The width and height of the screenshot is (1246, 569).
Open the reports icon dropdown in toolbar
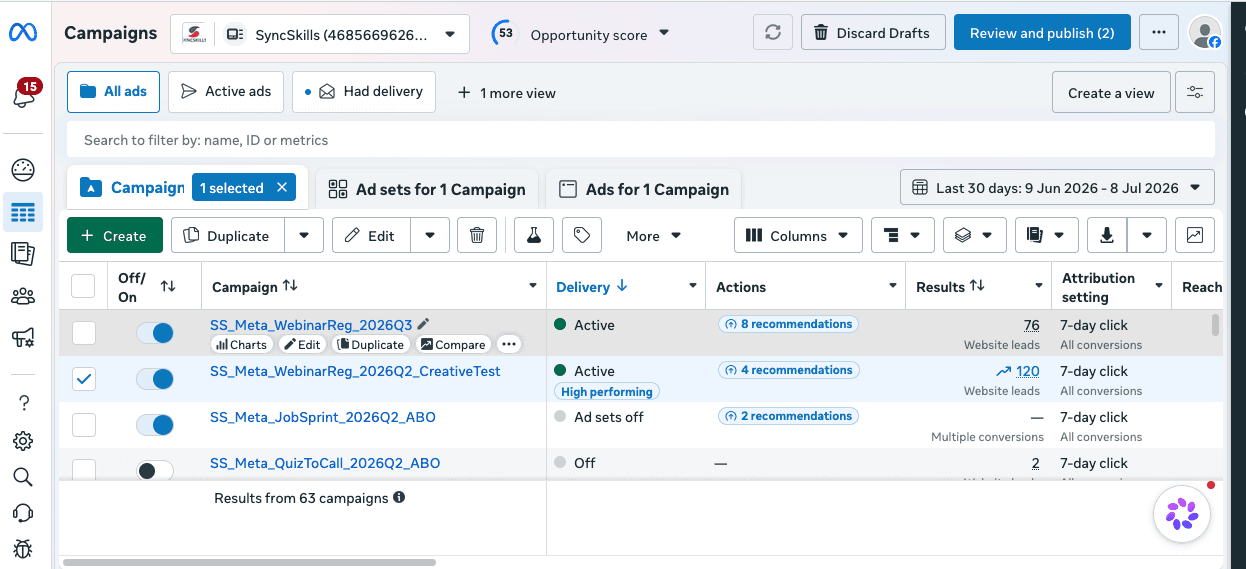1047,236
